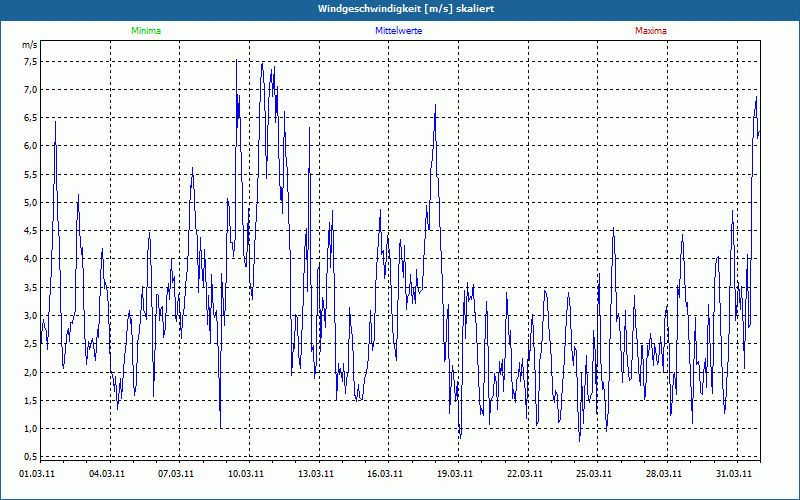This screenshot has width=800, height=500.
Task: Click the 2,5 y-axis value
Action: [x=31, y=343]
